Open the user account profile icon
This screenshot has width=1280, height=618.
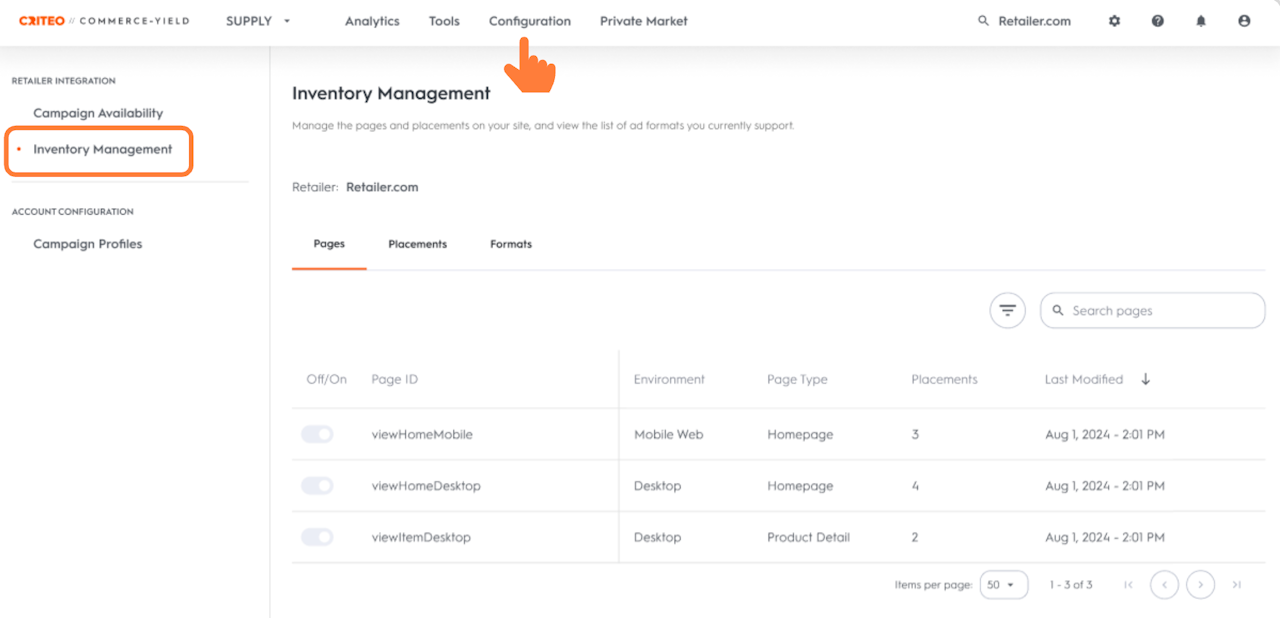1244,21
